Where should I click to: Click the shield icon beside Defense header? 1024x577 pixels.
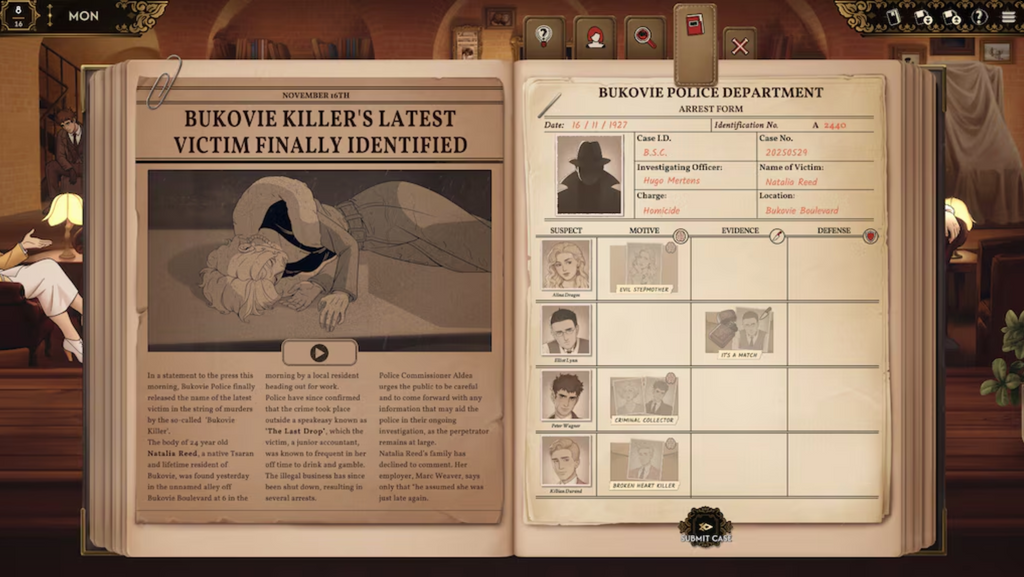point(870,236)
